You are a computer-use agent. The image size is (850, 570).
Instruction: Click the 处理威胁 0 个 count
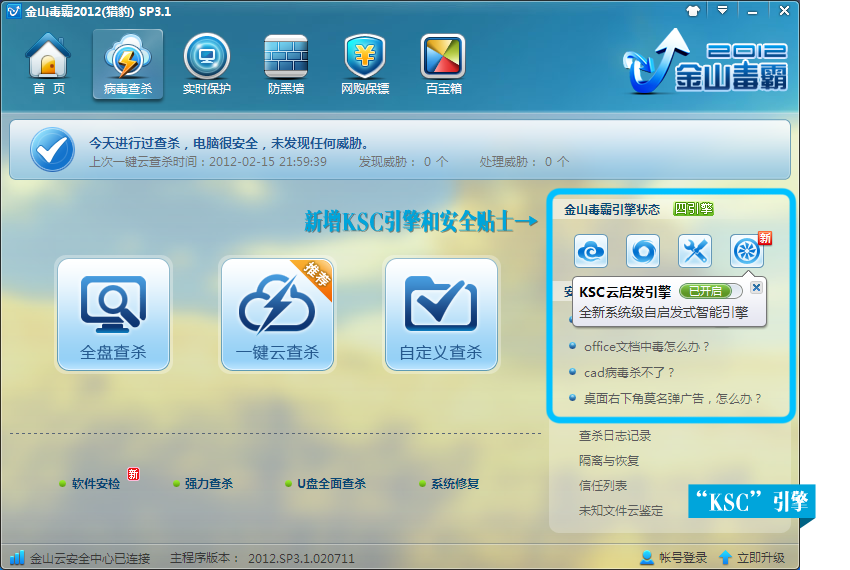[524, 162]
